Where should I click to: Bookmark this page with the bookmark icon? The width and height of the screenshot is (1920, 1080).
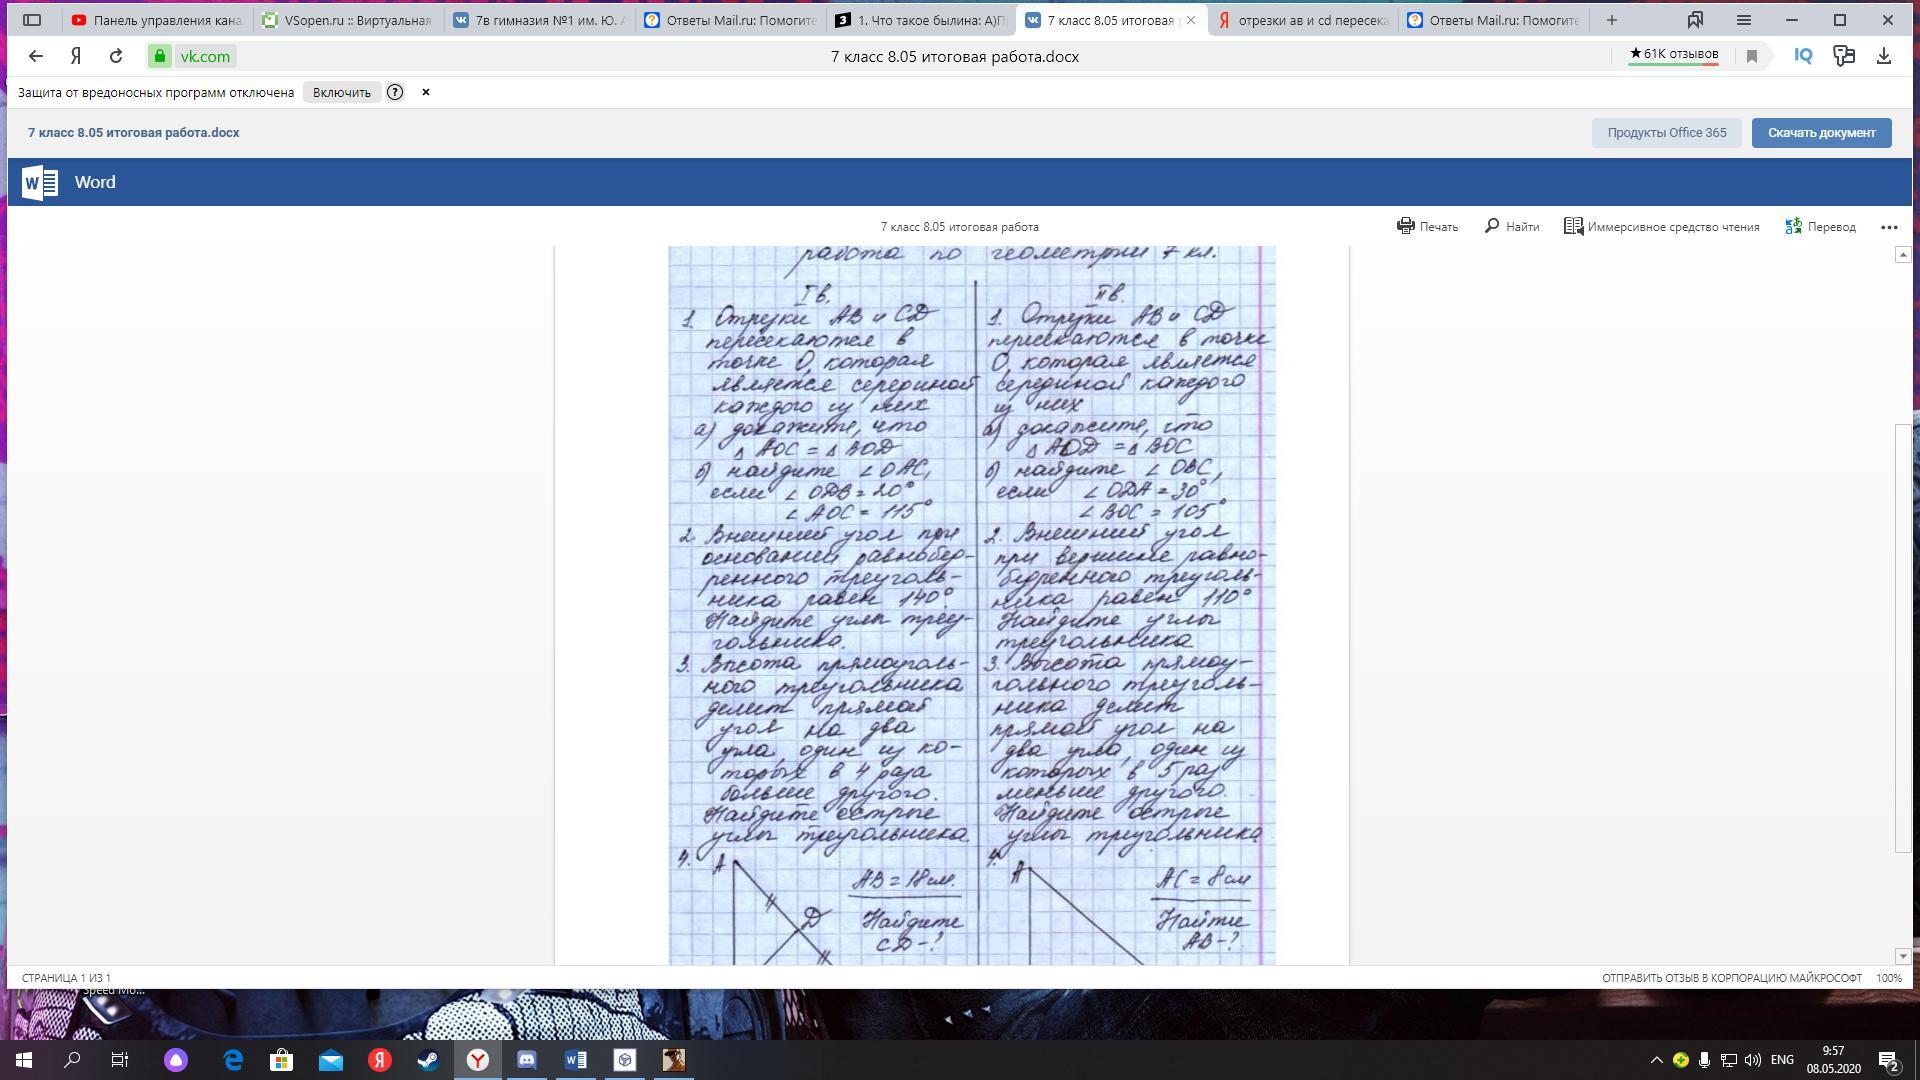[x=1752, y=56]
